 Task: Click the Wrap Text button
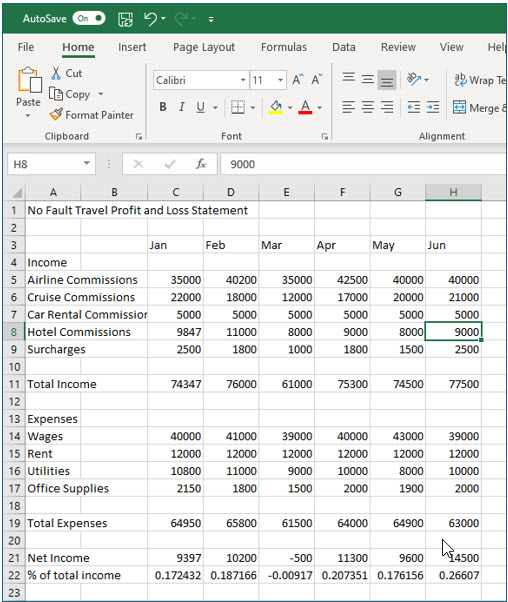click(x=480, y=80)
